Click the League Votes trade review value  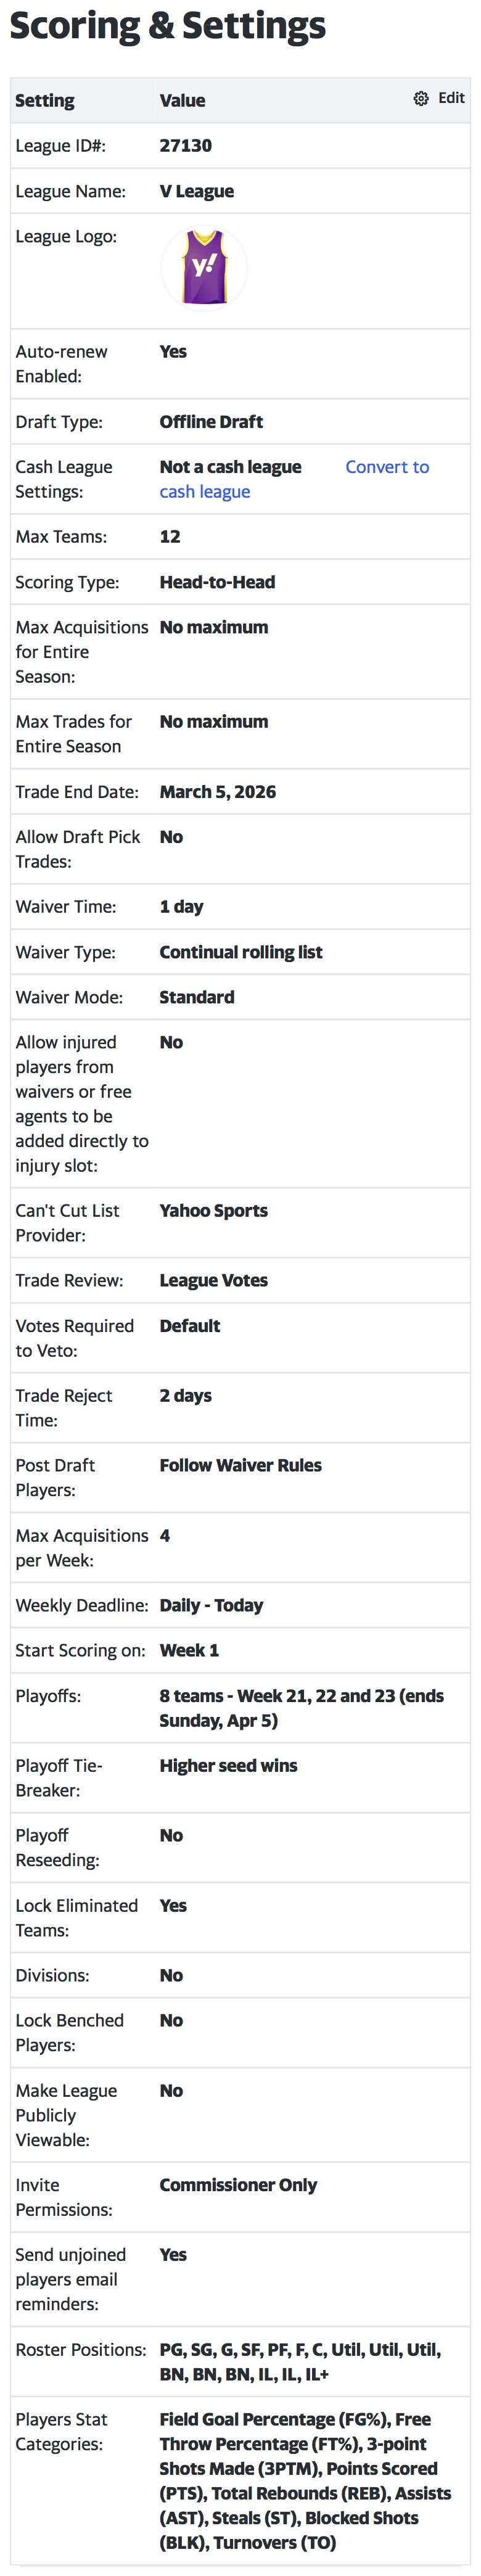(213, 1281)
